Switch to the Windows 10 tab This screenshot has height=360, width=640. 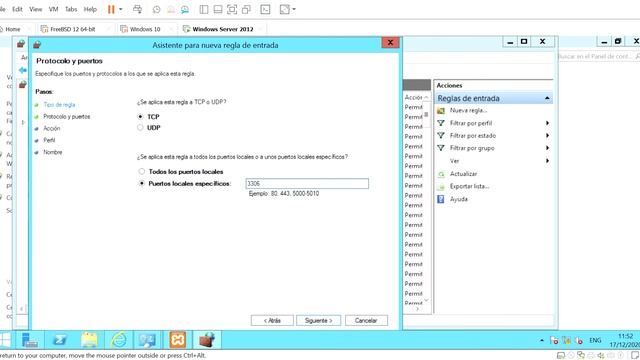point(145,29)
